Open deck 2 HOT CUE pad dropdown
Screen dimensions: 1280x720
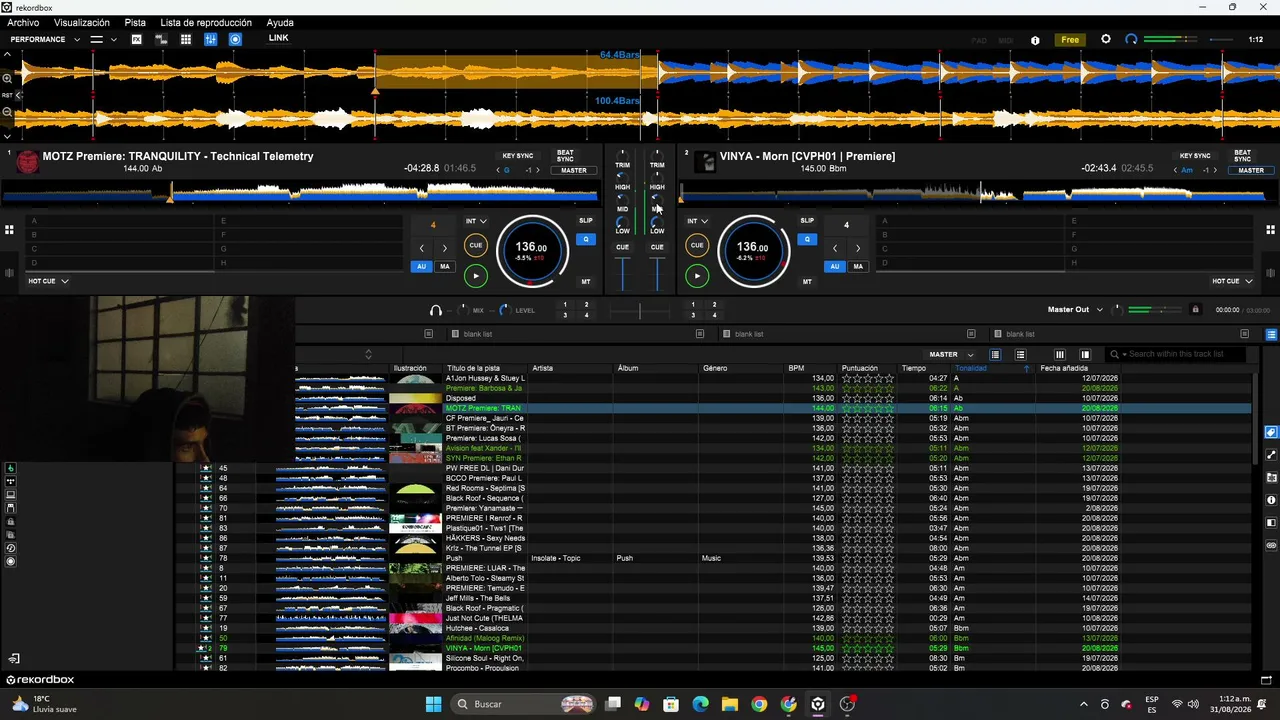[x=1232, y=281]
